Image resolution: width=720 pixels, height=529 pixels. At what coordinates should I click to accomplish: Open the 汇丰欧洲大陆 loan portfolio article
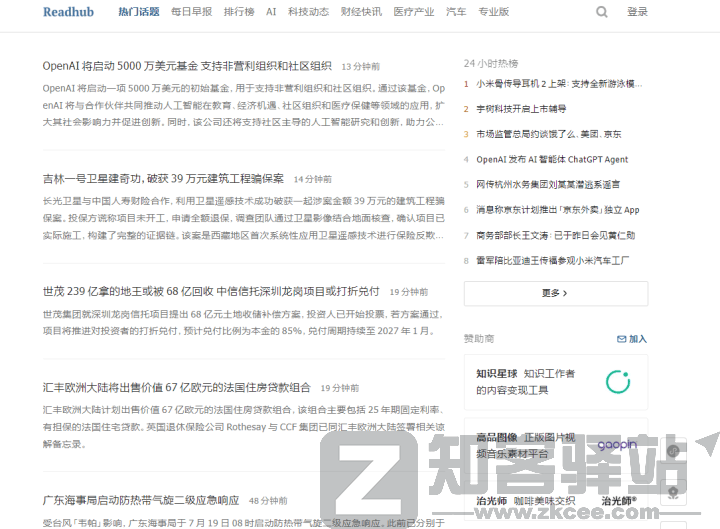(x=177, y=387)
